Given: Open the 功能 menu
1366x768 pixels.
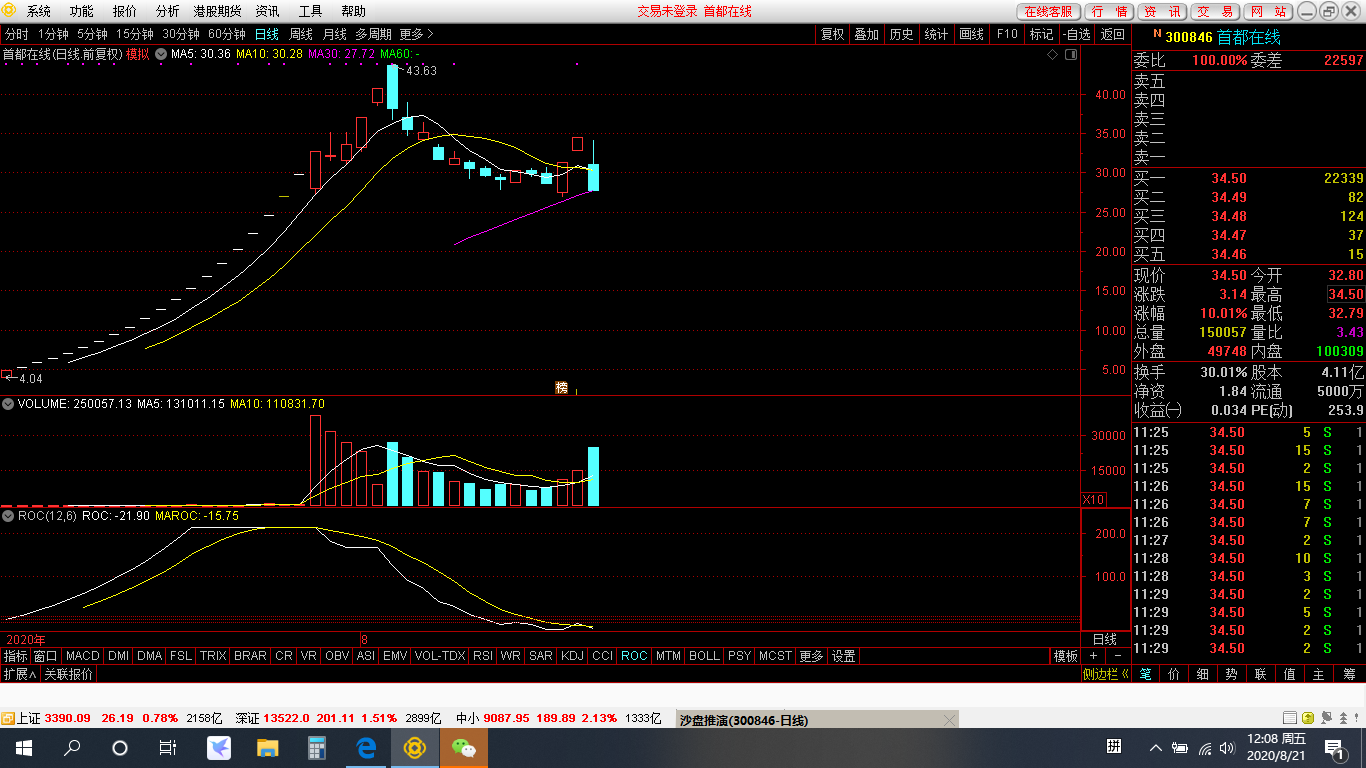Looking at the screenshot, I should click(81, 12).
